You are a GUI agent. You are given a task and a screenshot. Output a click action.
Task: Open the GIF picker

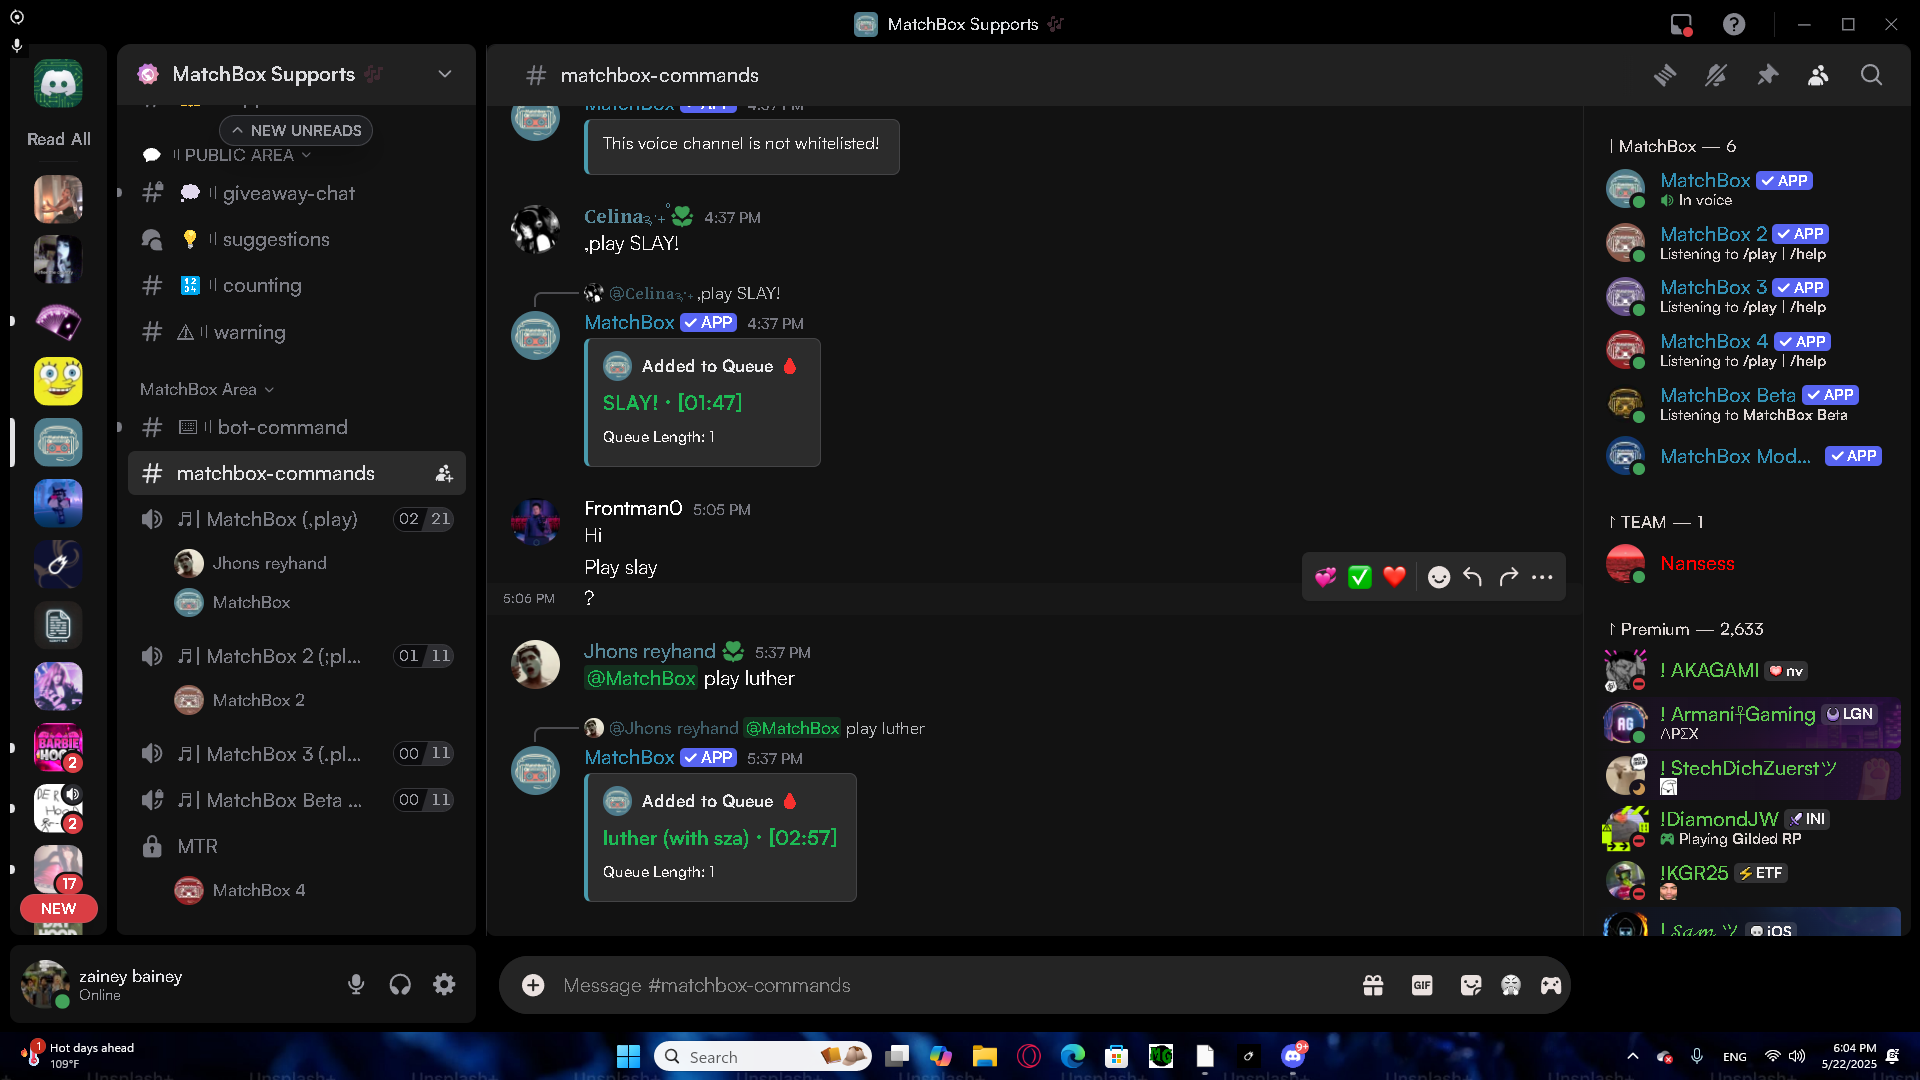click(1422, 985)
